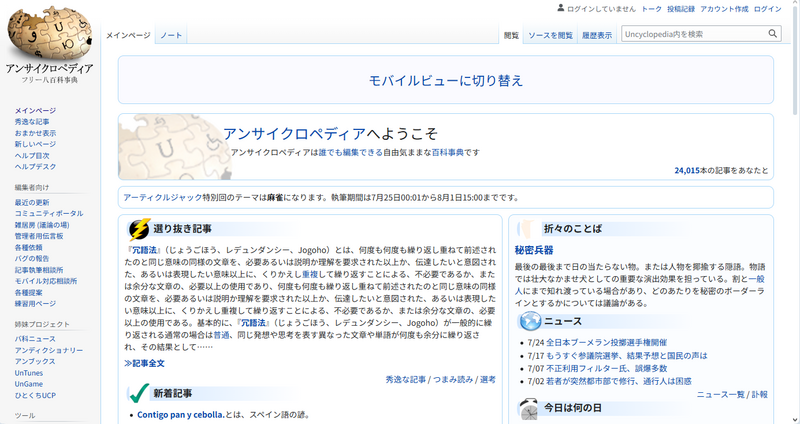Open the アカウント作成 link
This screenshot has height=424, width=800.
(723, 9)
